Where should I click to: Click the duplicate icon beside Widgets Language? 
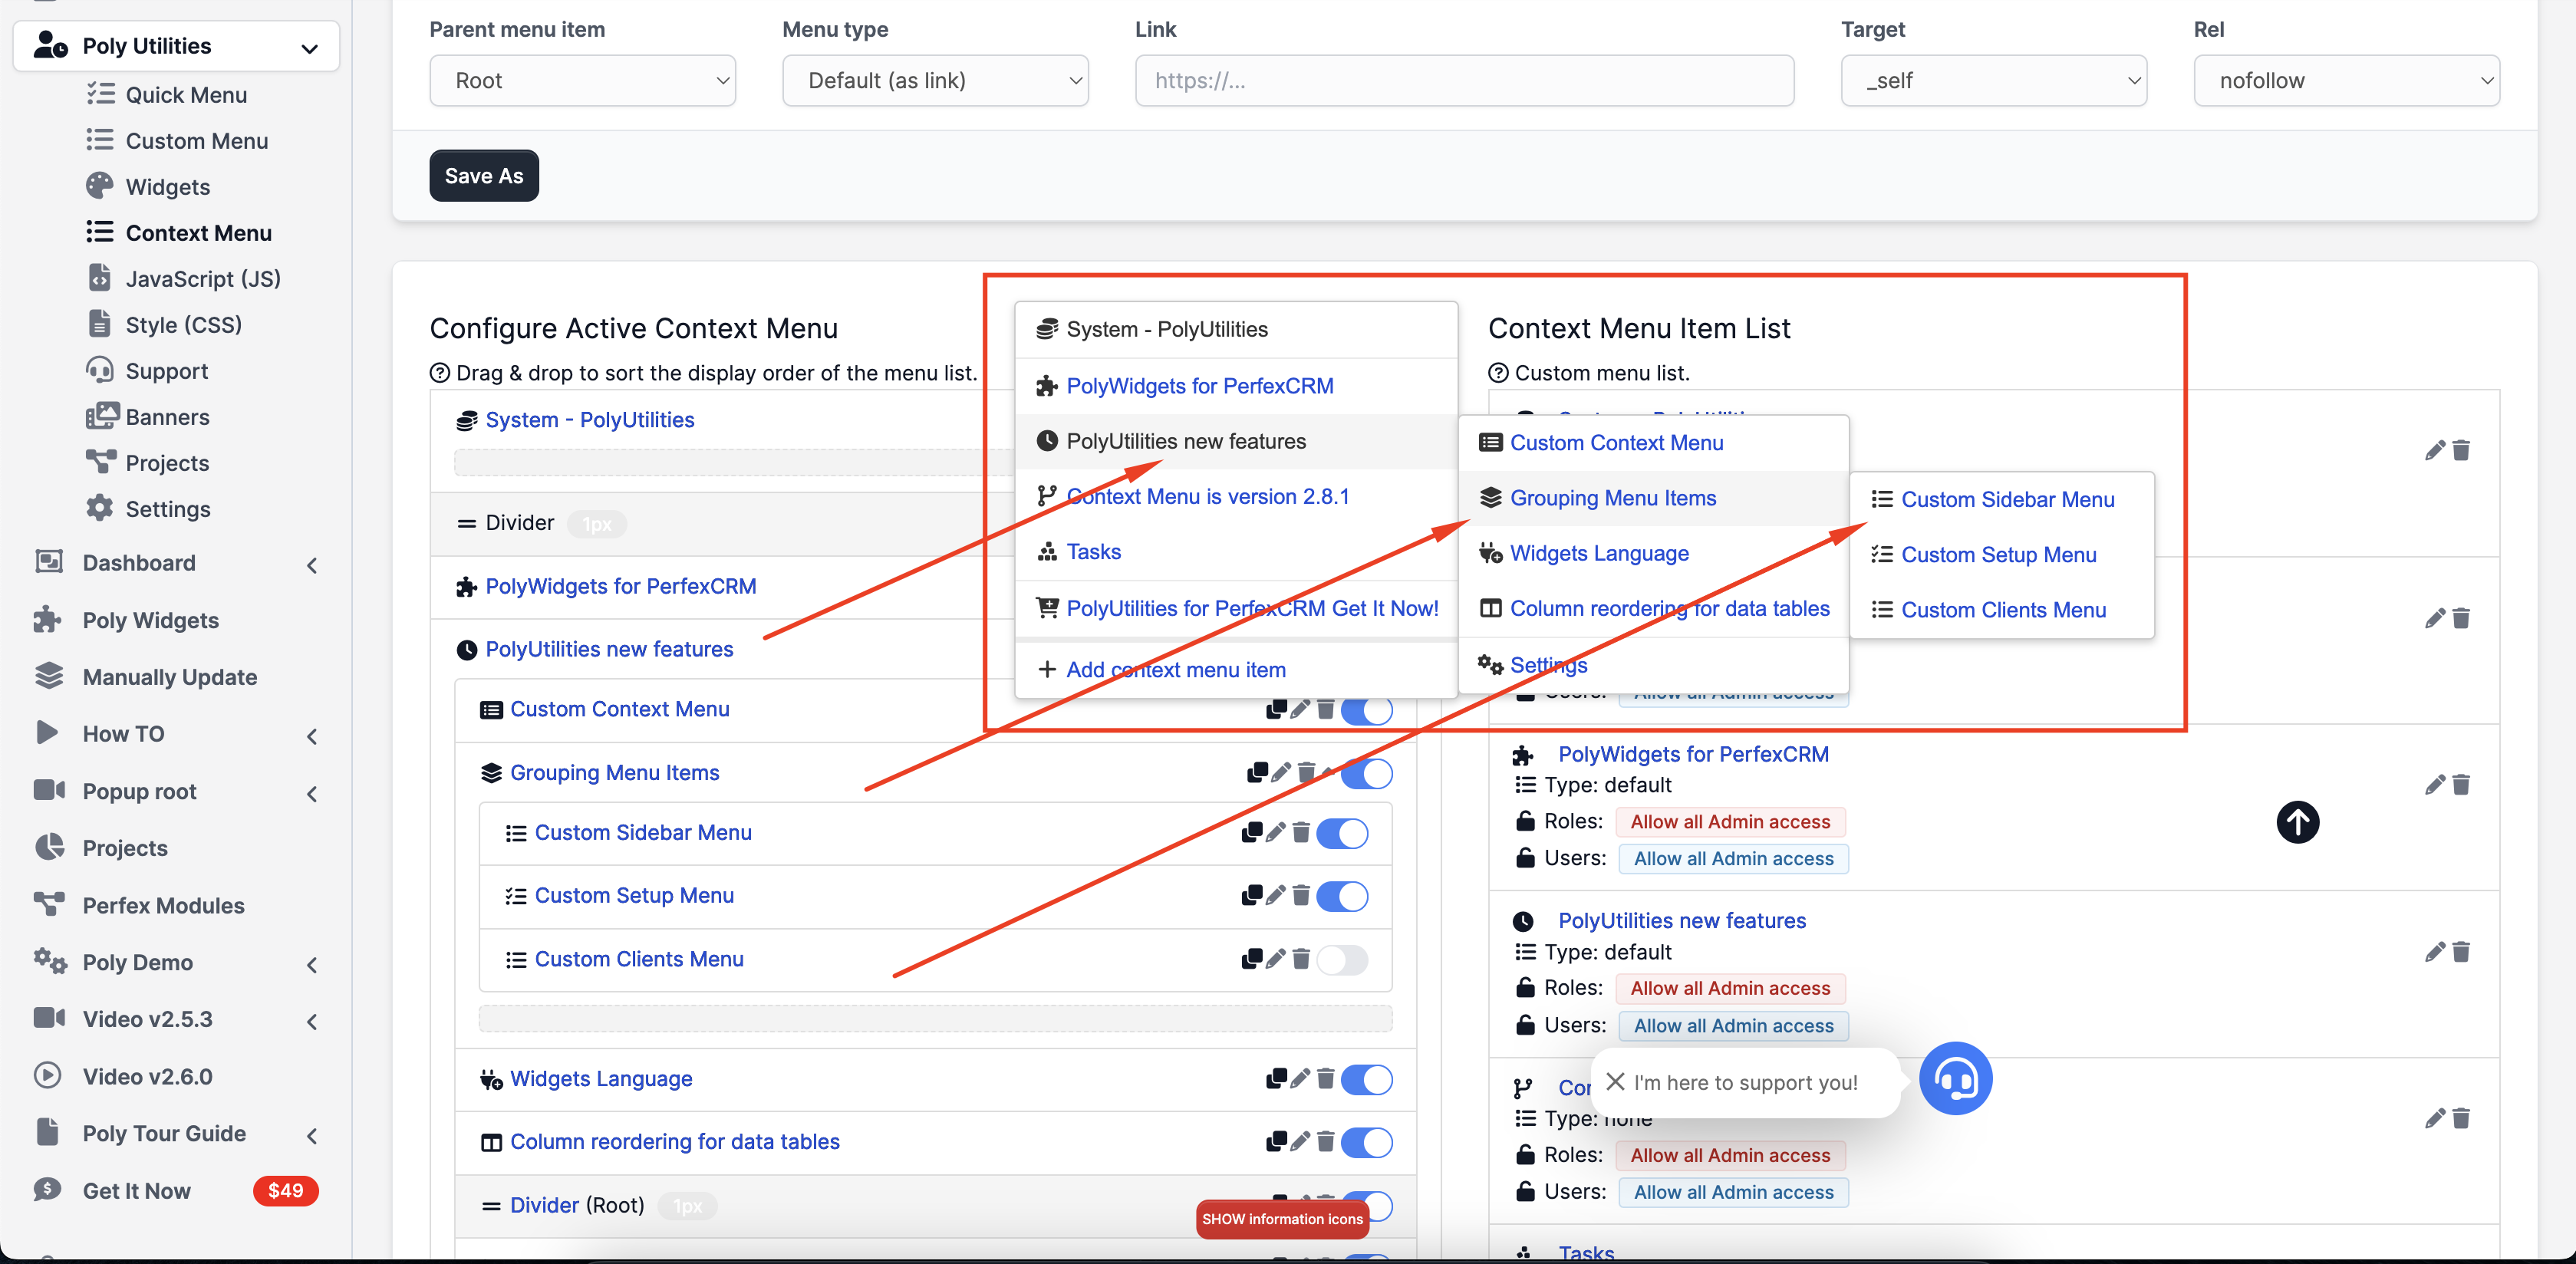pyautogui.click(x=1277, y=1080)
